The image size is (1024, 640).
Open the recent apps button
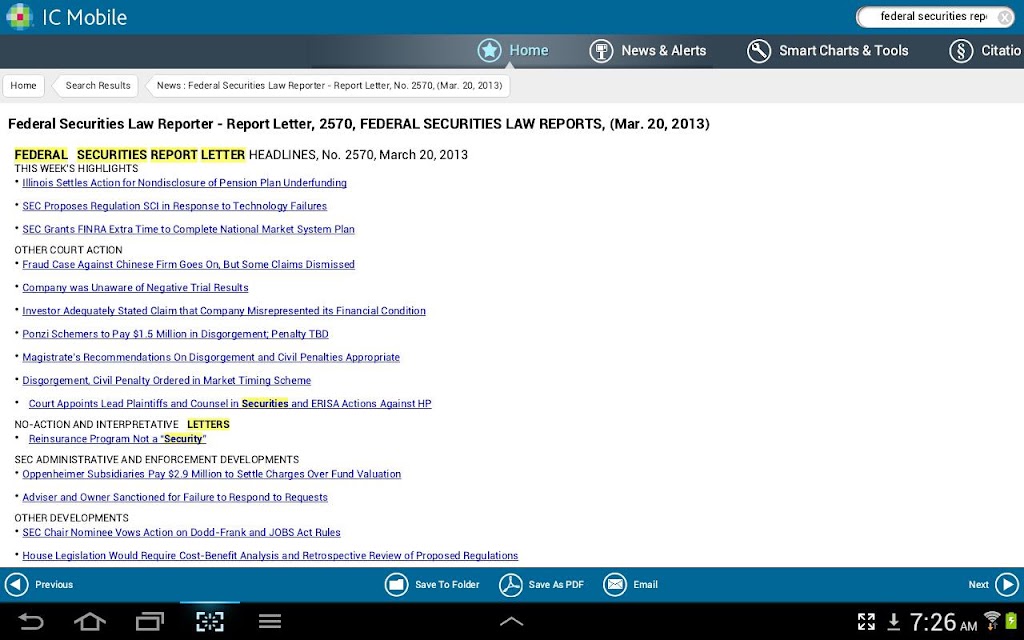(x=150, y=621)
